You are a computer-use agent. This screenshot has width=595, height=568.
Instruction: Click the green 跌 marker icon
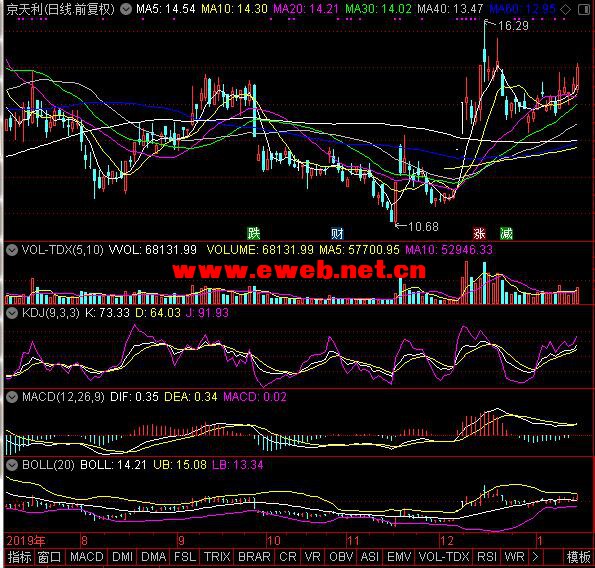(254, 233)
